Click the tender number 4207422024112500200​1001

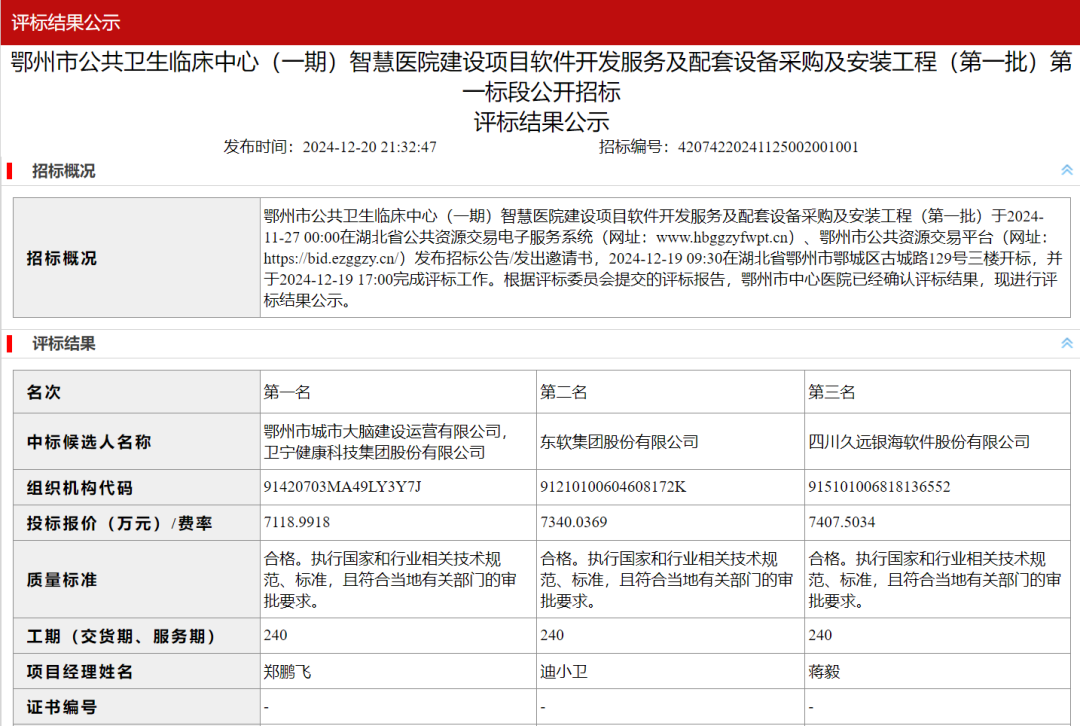pyautogui.click(x=768, y=147)
